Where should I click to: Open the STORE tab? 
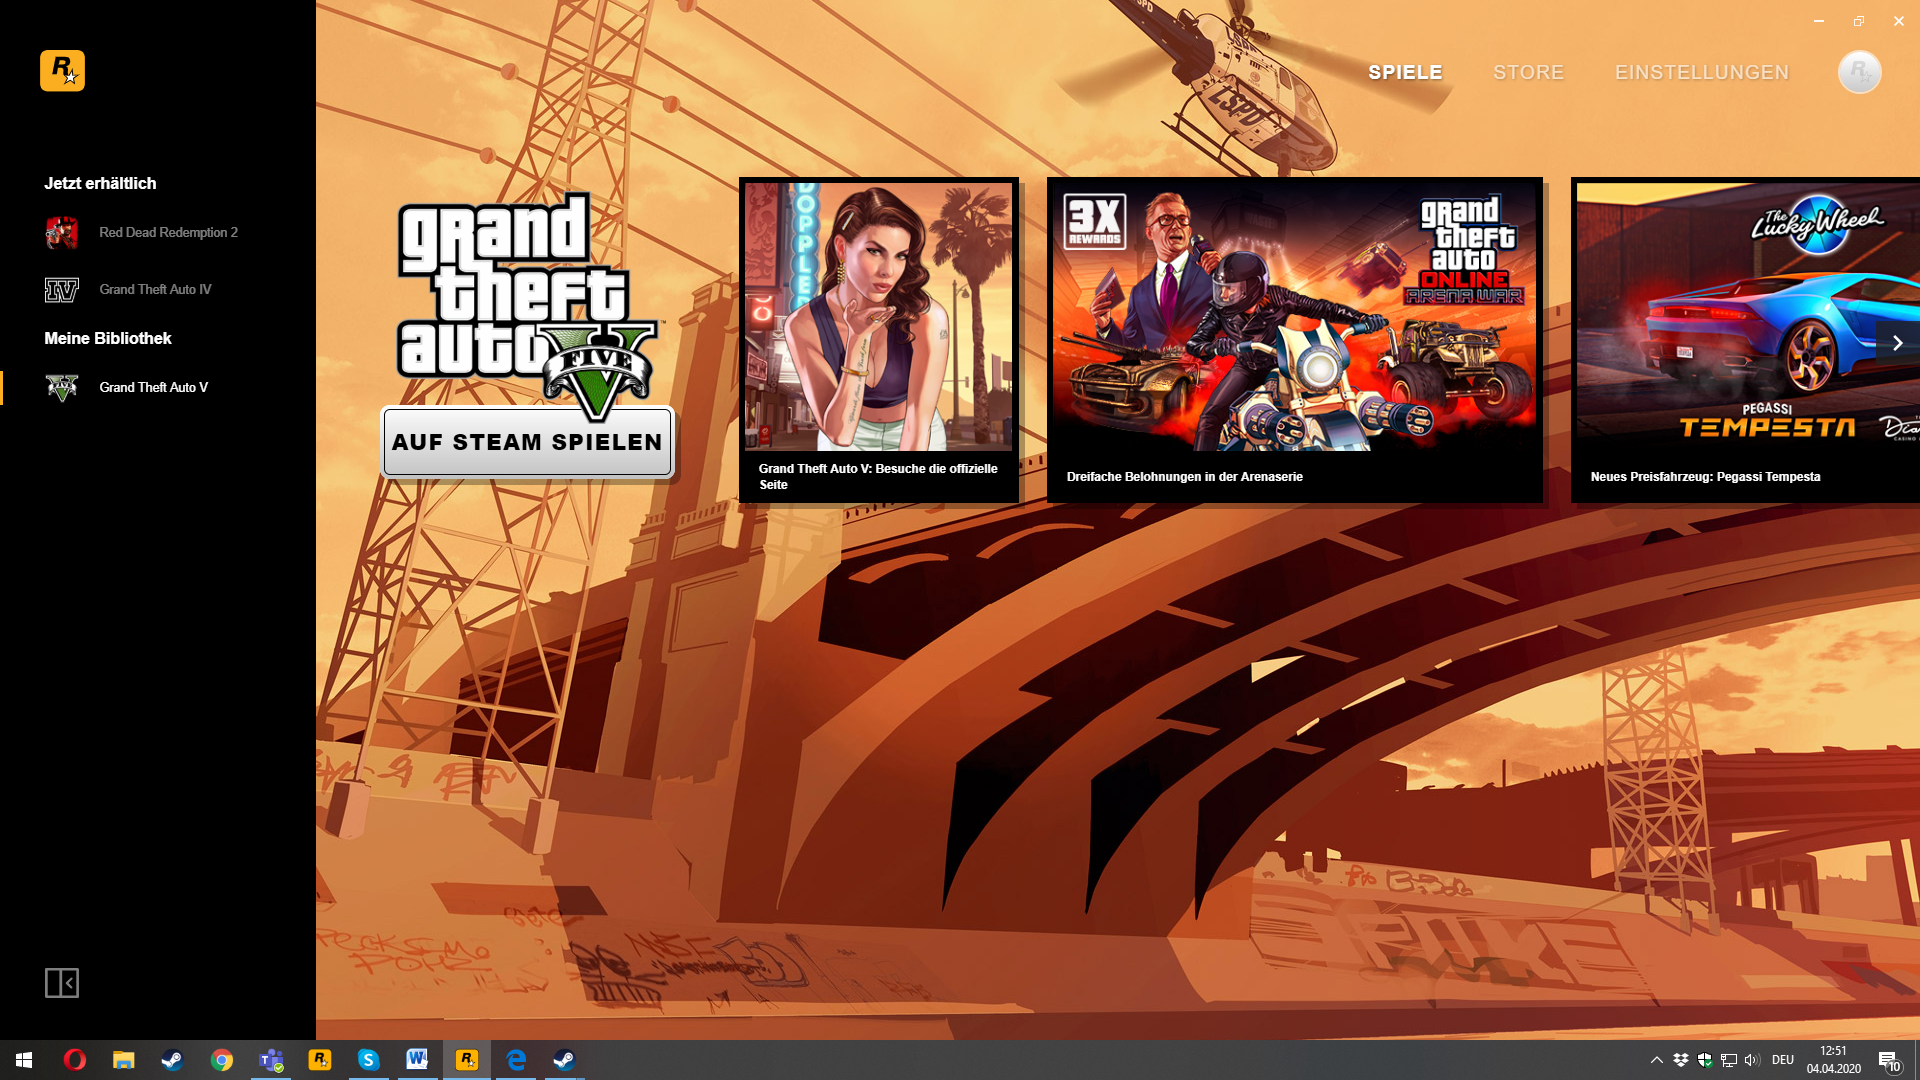pyautogui.click(x=1528, y=72)
